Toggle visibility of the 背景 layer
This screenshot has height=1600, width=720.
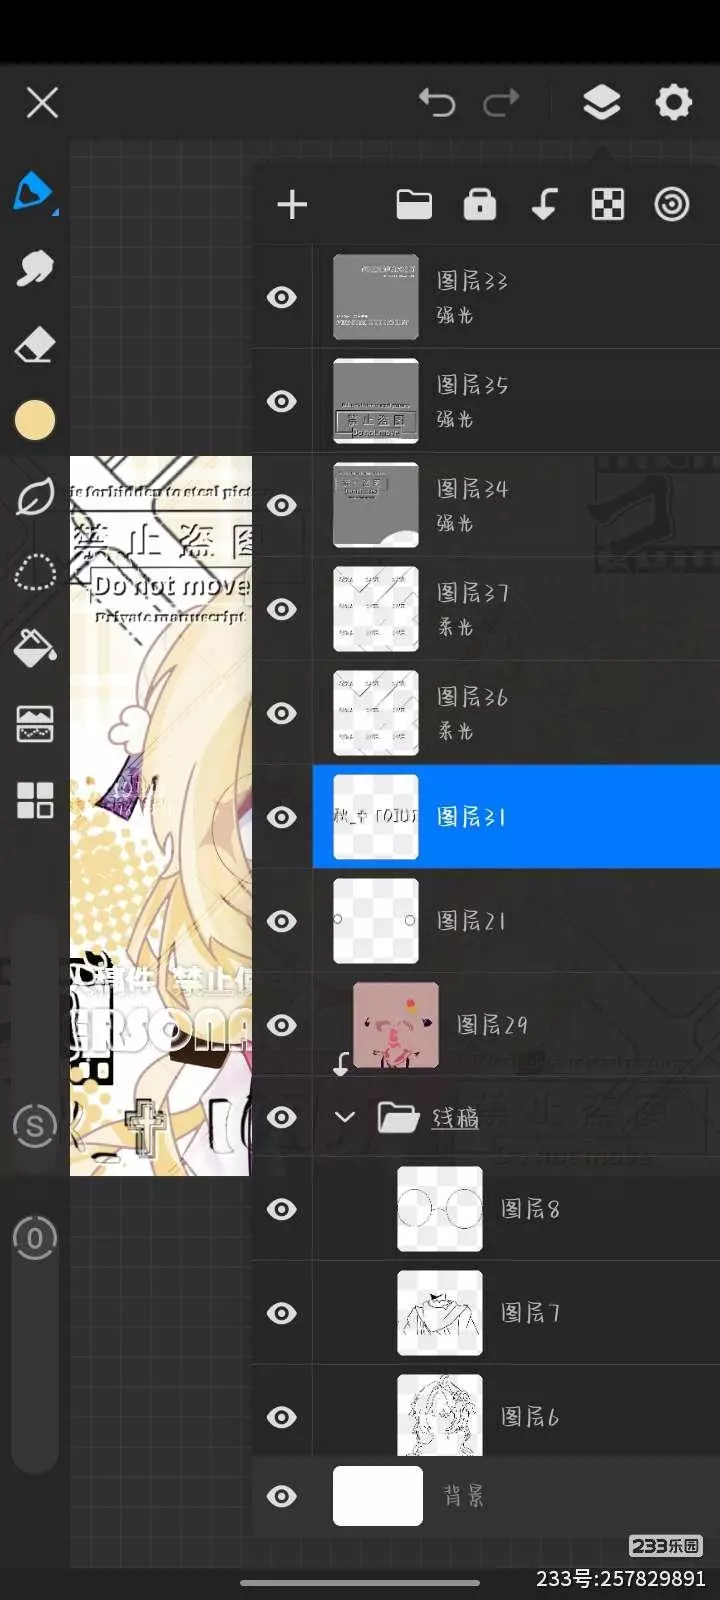282,1496
